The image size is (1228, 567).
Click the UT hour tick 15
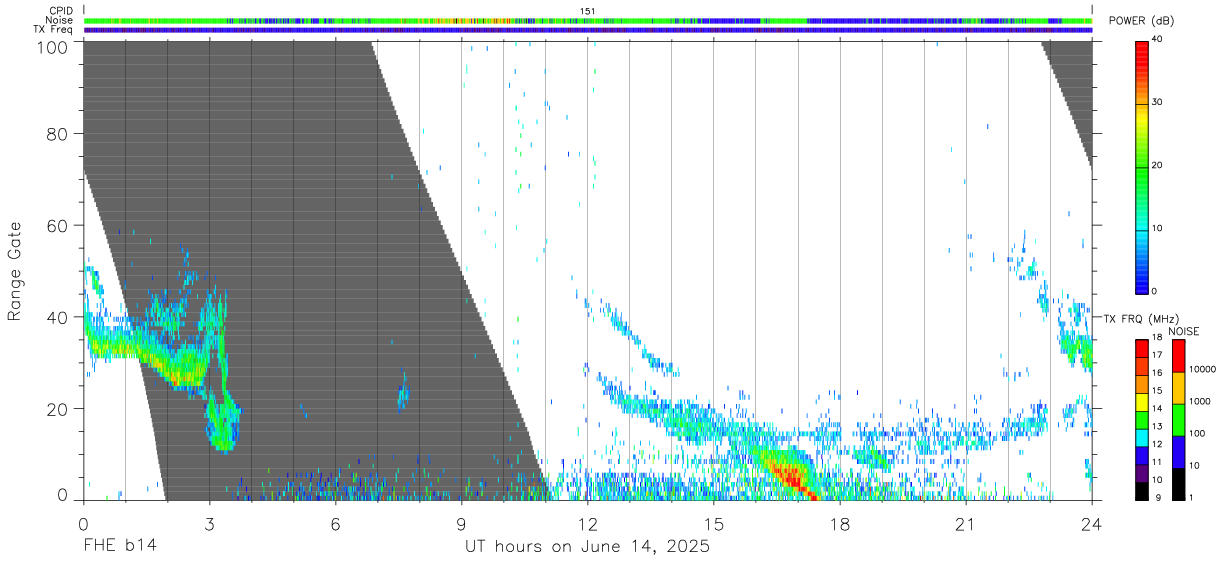pyautogui.click(x=713, y=523)
